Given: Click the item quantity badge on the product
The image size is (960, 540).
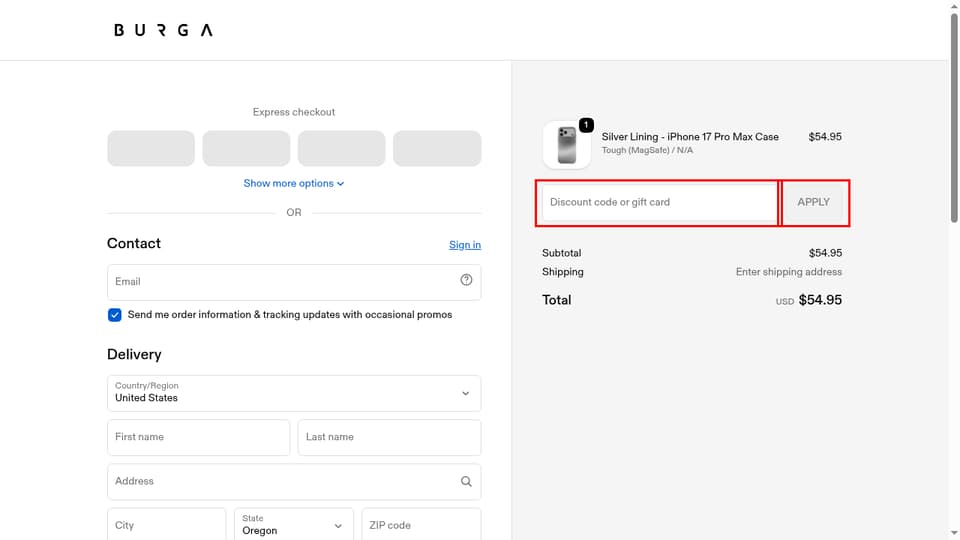Looking at the screenshot, I should 586,125.
